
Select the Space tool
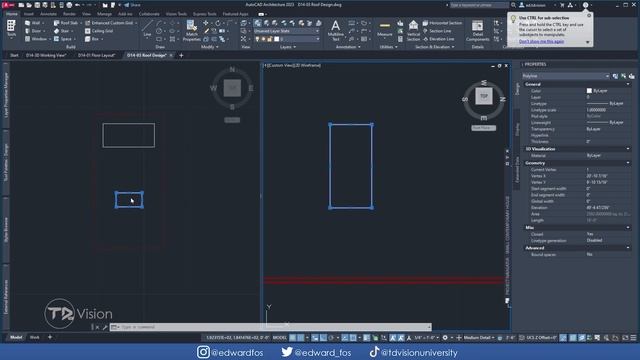coord(64,39)
